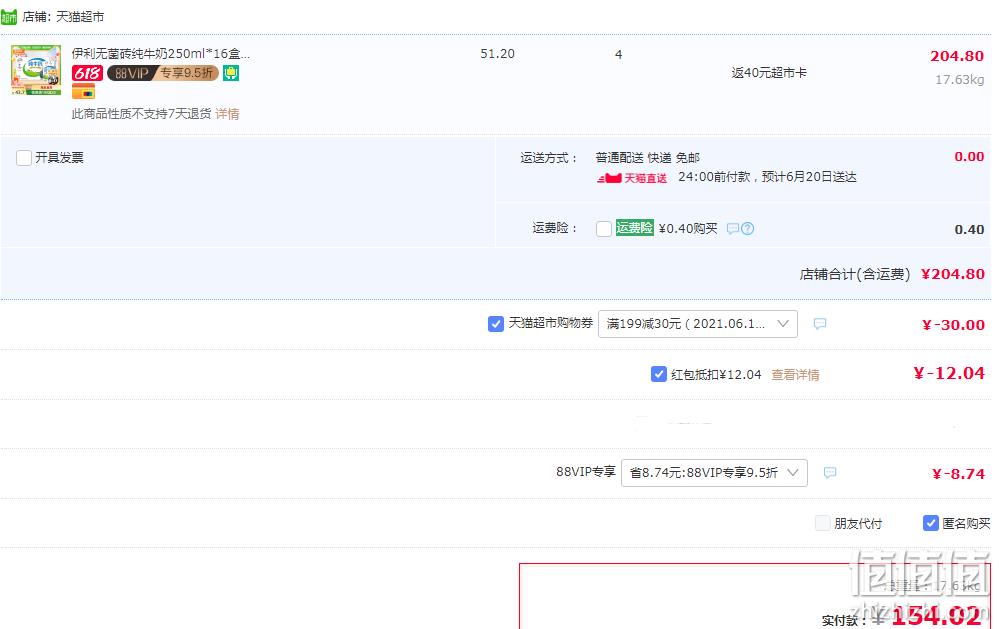Open the 满199减30元 coupon dropdown
Image resolution: width=999 pixels, height=629 pixels.
(x=698, y=324)
